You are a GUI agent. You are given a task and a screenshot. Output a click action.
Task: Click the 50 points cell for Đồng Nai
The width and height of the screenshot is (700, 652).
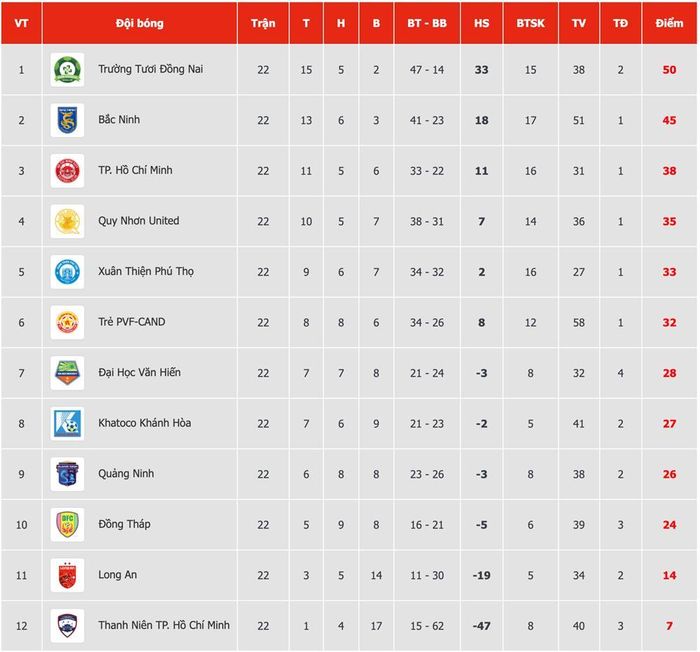coord(669,70)
